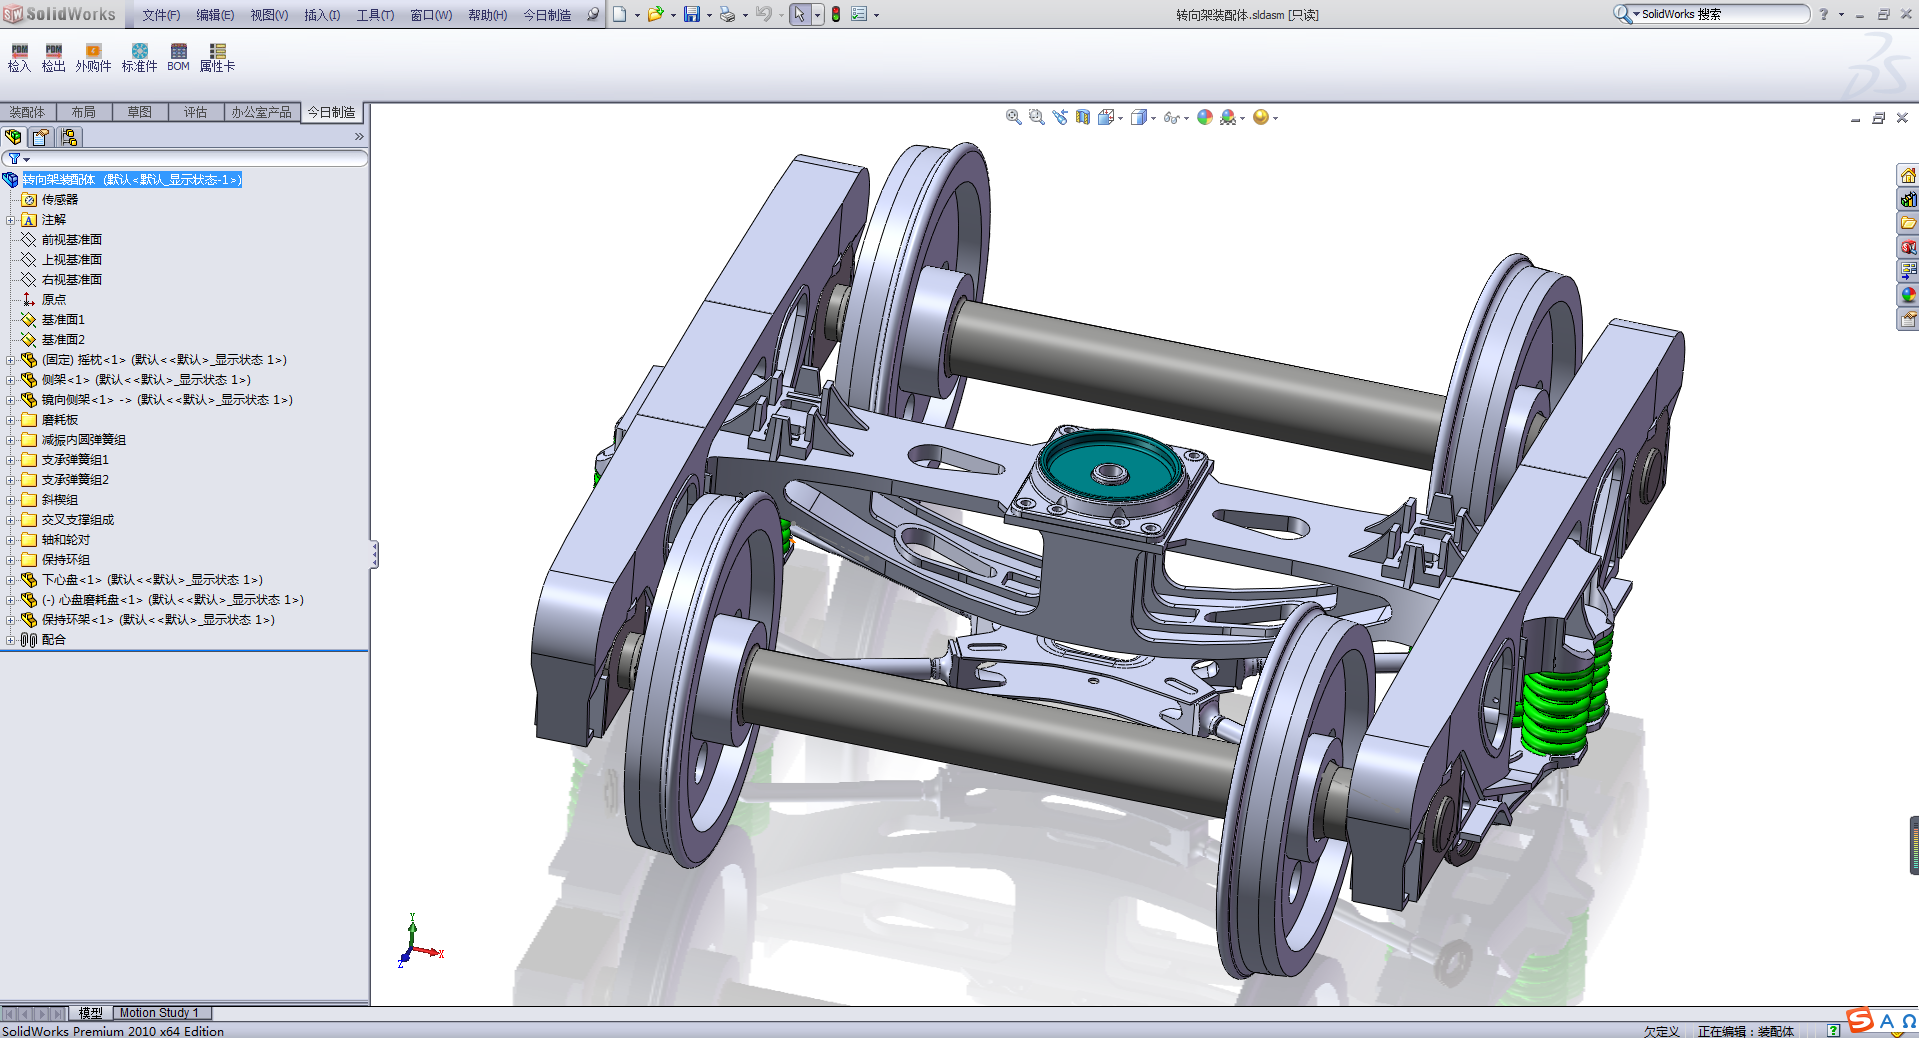1919x1038 pixels.
Task: Toggle the menu bar pin icon
Action: (592, 14)
